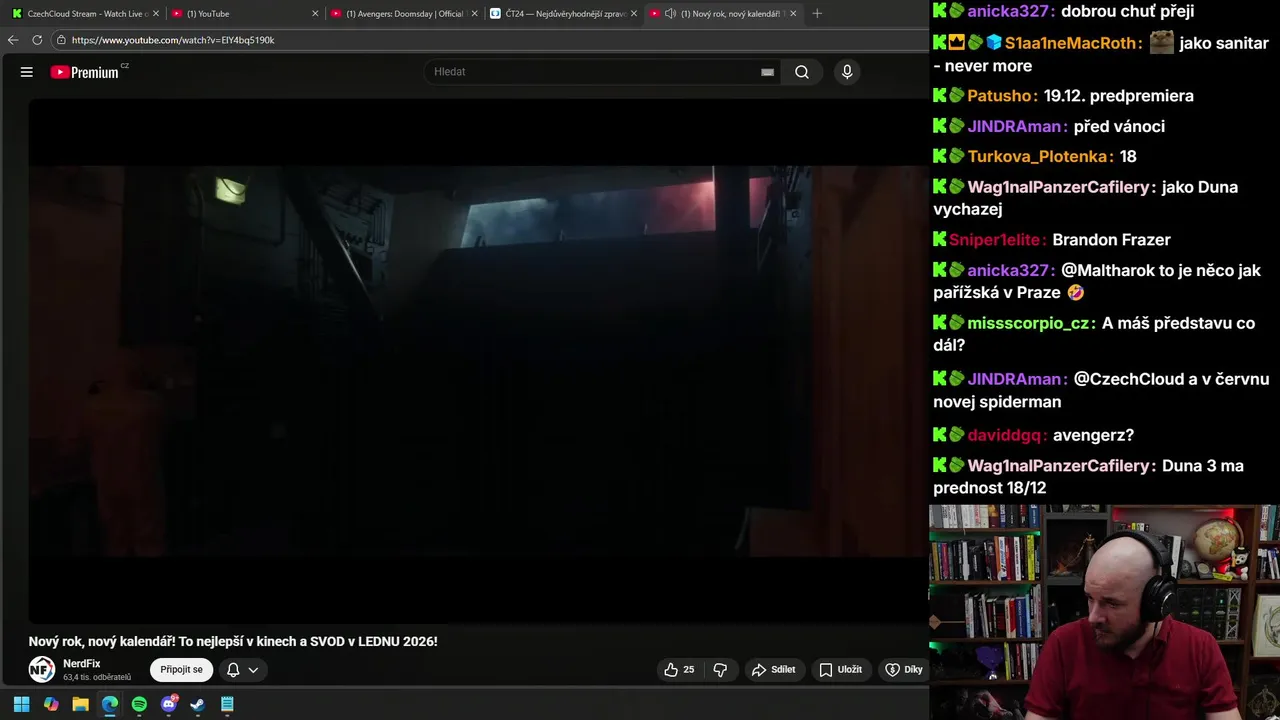Close the ČT24 tab
Image resolution: width=1280 pixels, height=720 pixels.
click(633, 14)
